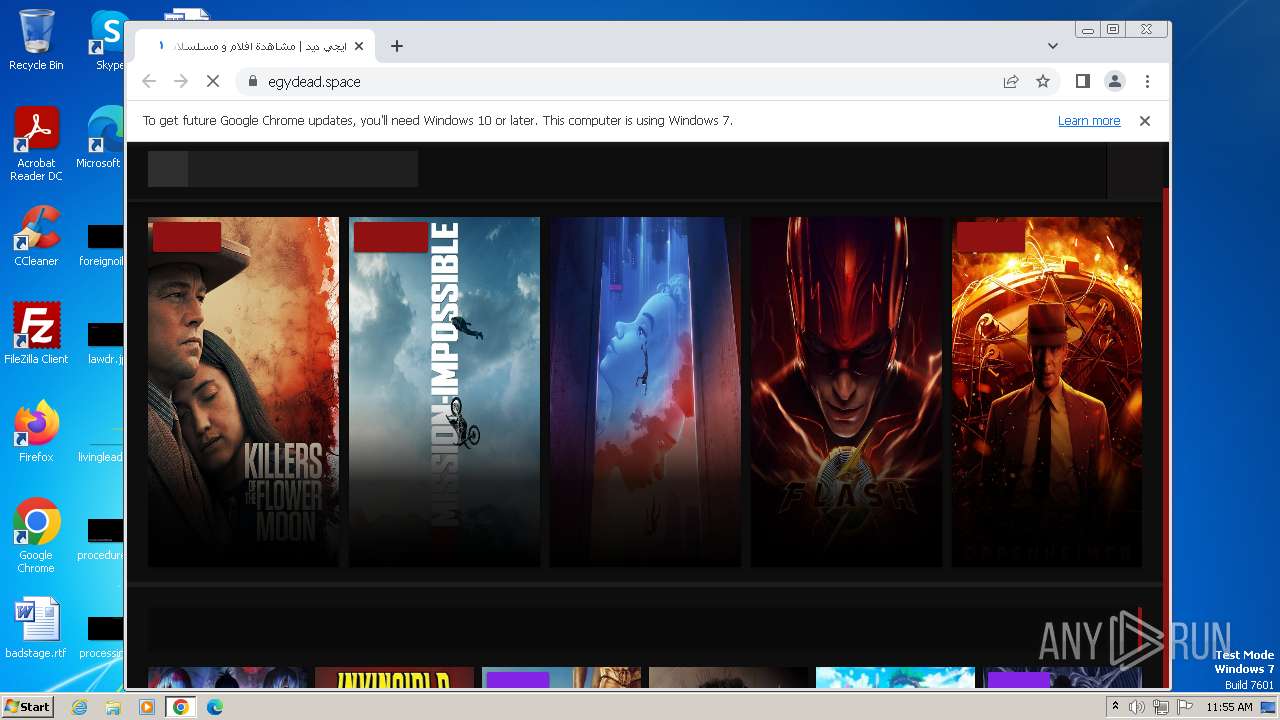The height and width of the screenshot is (720, 1280).
Task: Open the Oppenheimer movie poster
Action: coord(1047,392)
